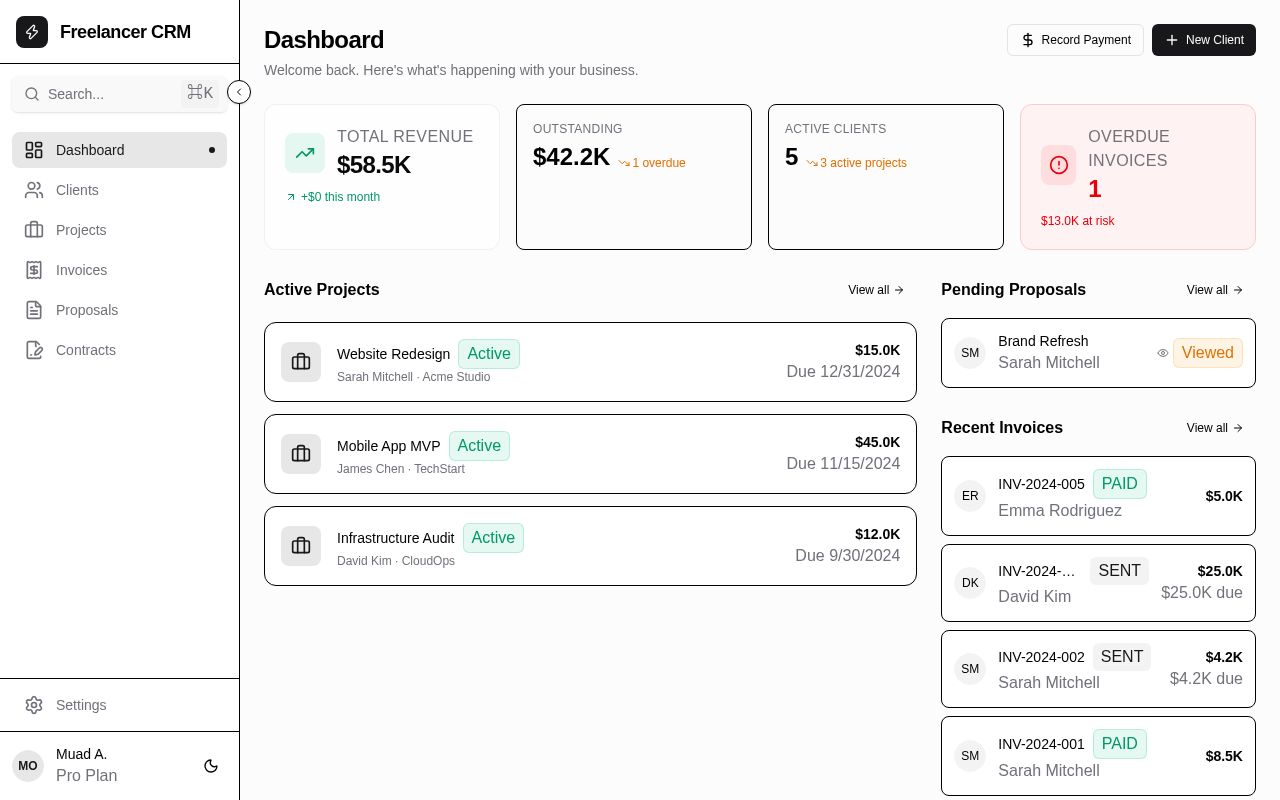The image size is (1280, 800).
Task: Click the SM avatar on Brand Refresh
Action: tap(970, 353)
